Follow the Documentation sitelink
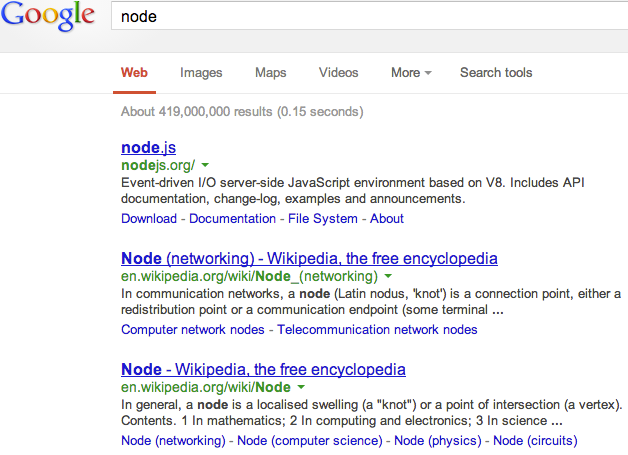The height and width of the screenshot is (455, 628). tap(232, 219)
